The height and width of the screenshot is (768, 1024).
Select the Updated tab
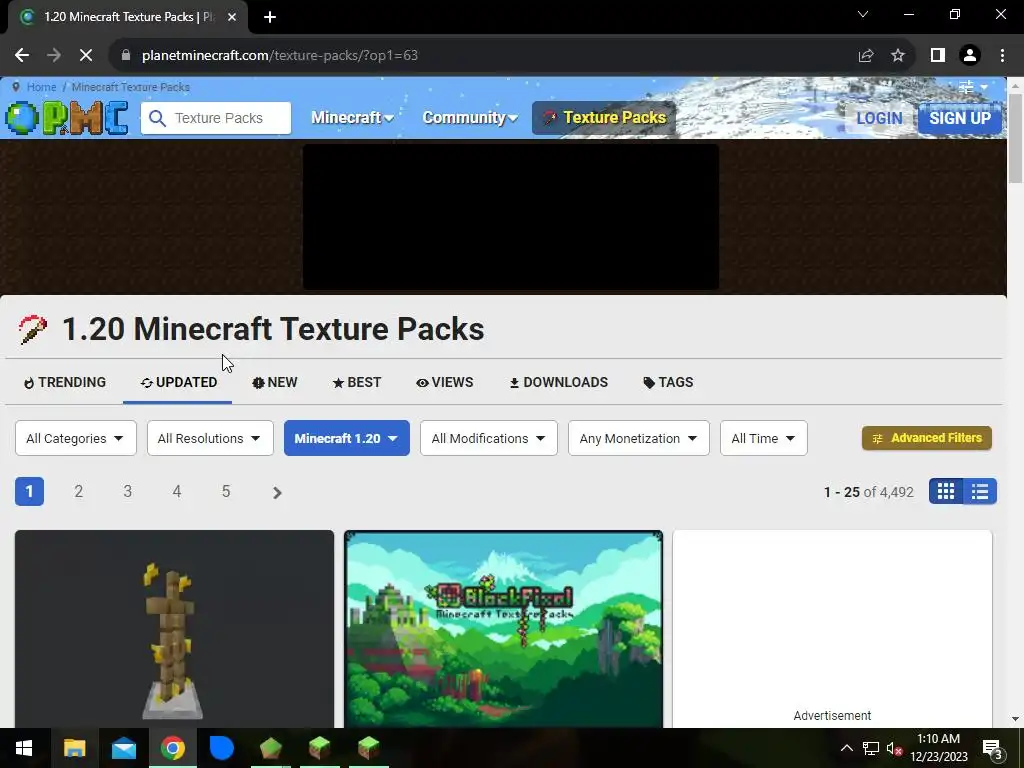pyautogui.click(x=178, y=383)
